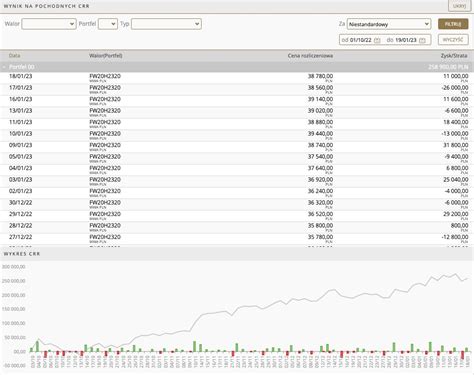The height and width of the screenshot is (375, 474).
Task: Open calendar icon next to the 'od' date
Action: pos(377,40)
